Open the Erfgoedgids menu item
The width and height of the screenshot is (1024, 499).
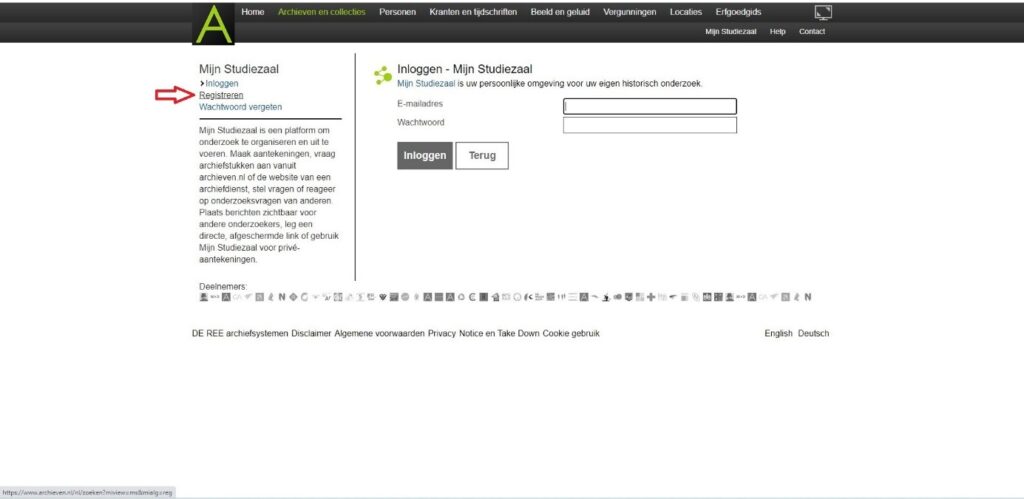(739, 12)
